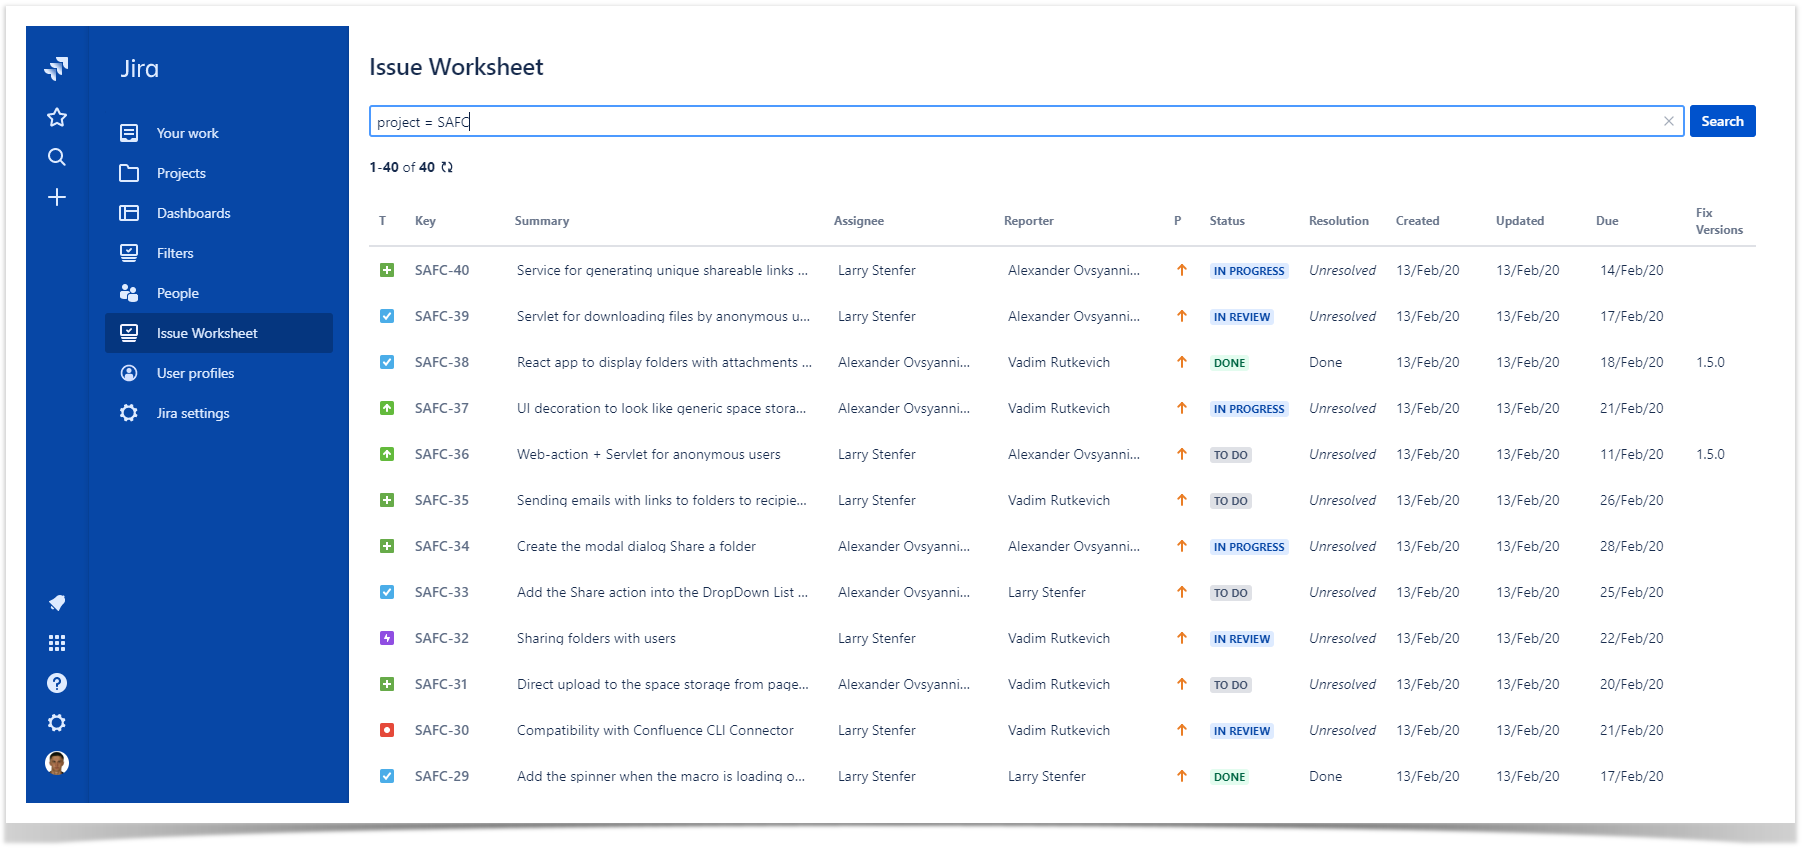Viewport: 1809px width, 852px height.
Task: Open search from left sidebar magnifier
Action: click(57, 157)
